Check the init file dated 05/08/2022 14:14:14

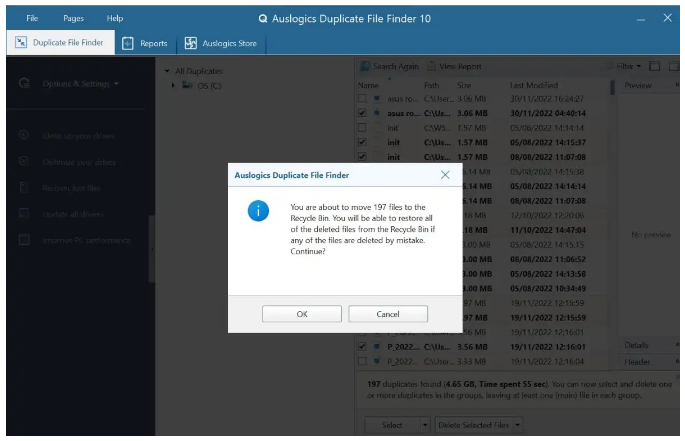362,128
